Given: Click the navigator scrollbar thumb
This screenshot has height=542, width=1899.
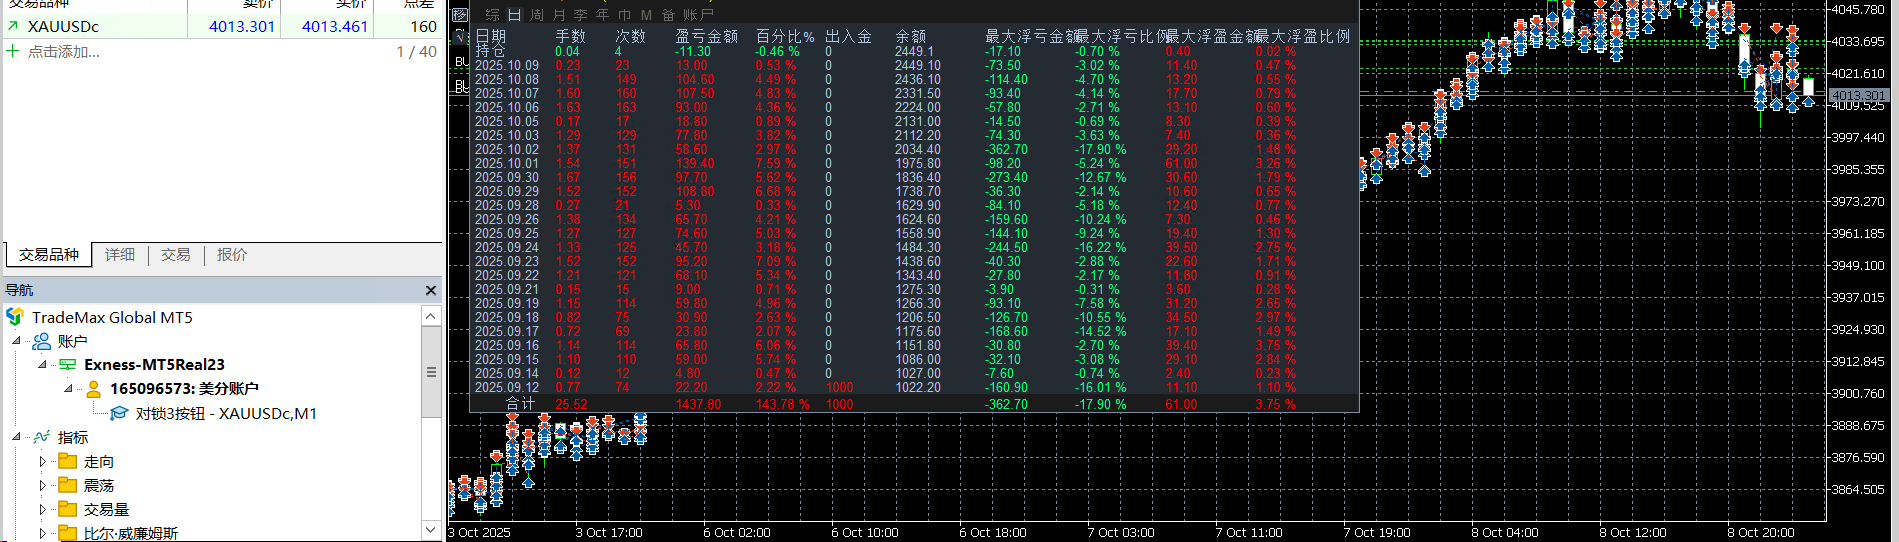Looking at the screenshot, I should click(x=431, y=371).
